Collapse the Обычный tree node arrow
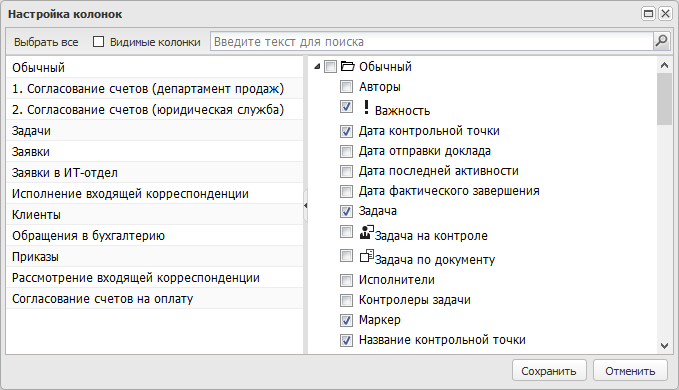The image size is (679, 390). (x=317, y=67)
